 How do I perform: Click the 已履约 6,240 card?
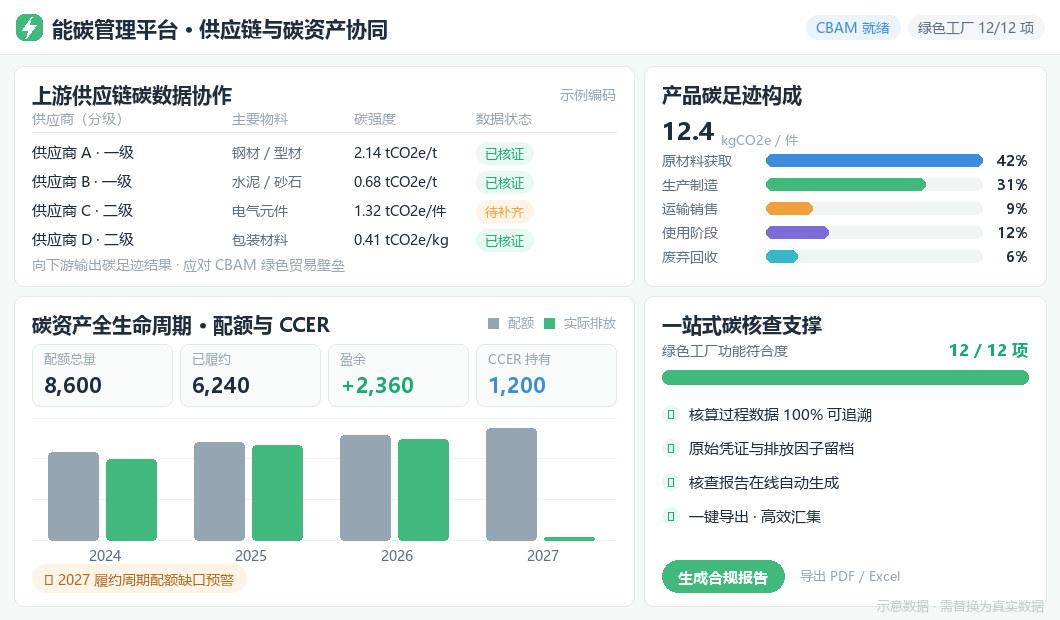250,375
